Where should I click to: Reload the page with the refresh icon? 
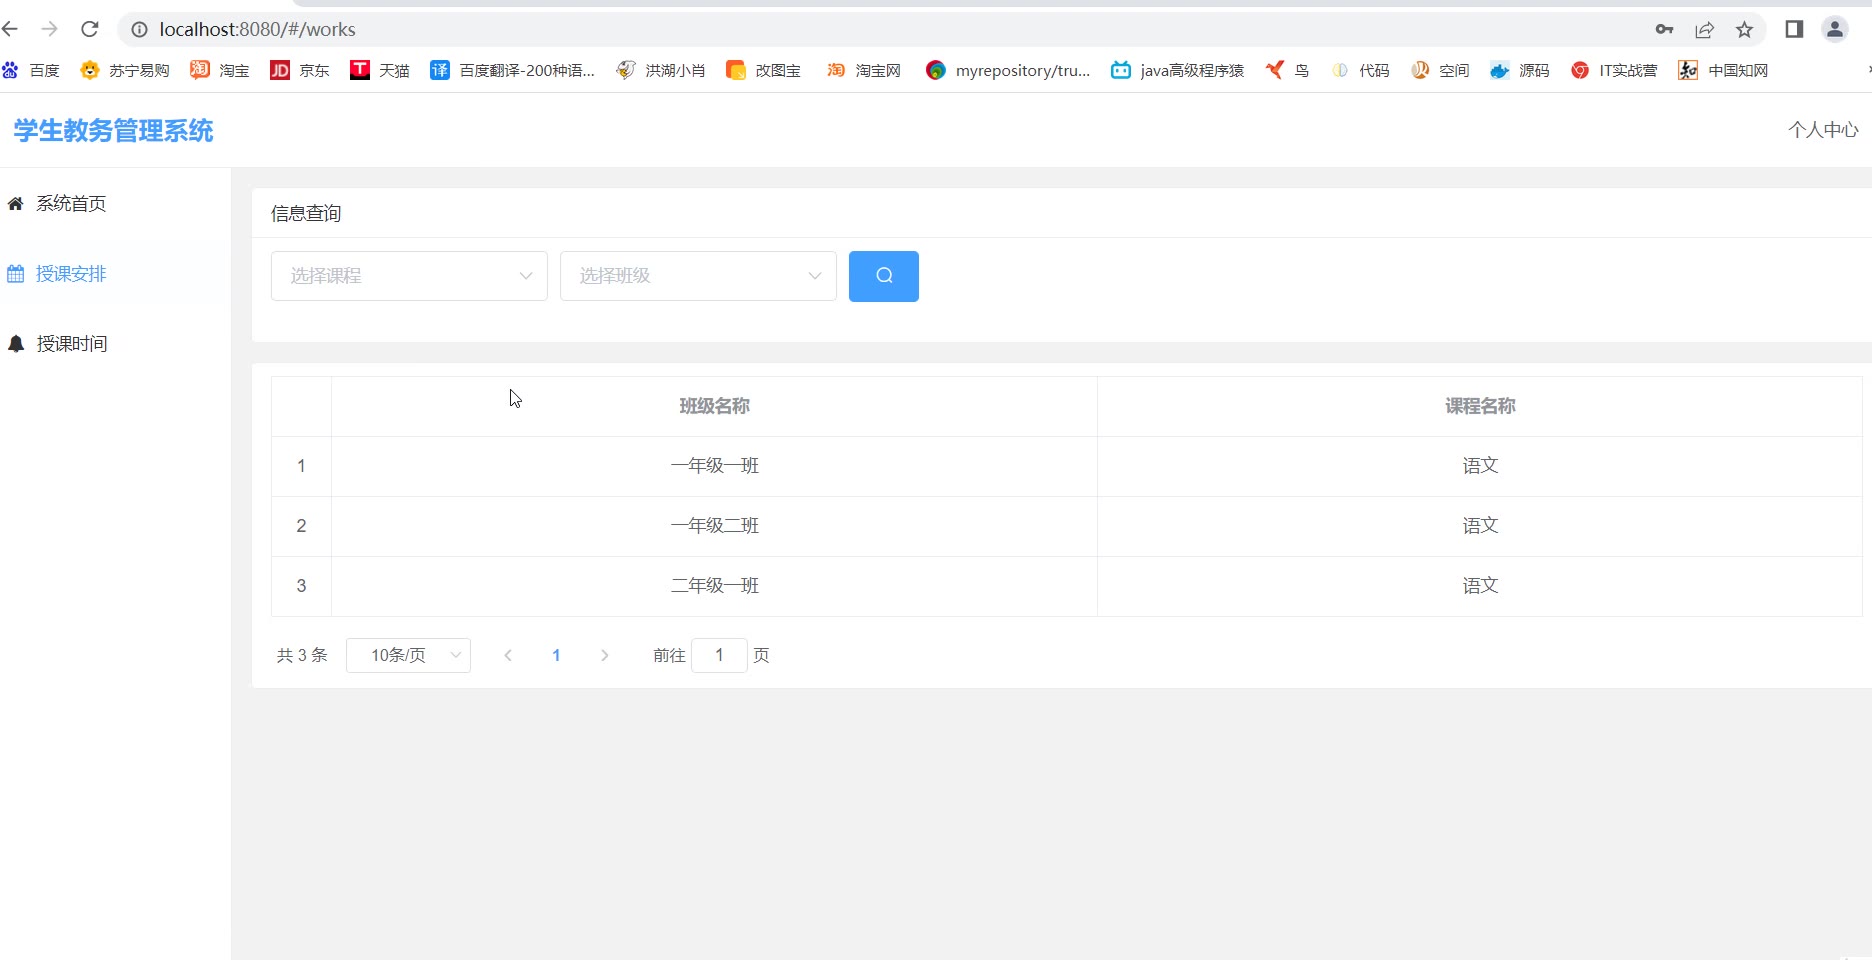point(90,29)
